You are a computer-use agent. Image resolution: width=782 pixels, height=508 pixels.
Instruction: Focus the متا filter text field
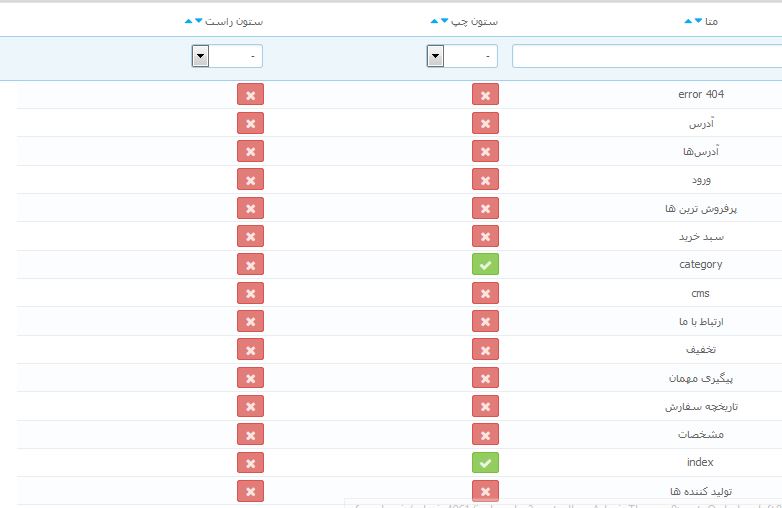[647, 56]
